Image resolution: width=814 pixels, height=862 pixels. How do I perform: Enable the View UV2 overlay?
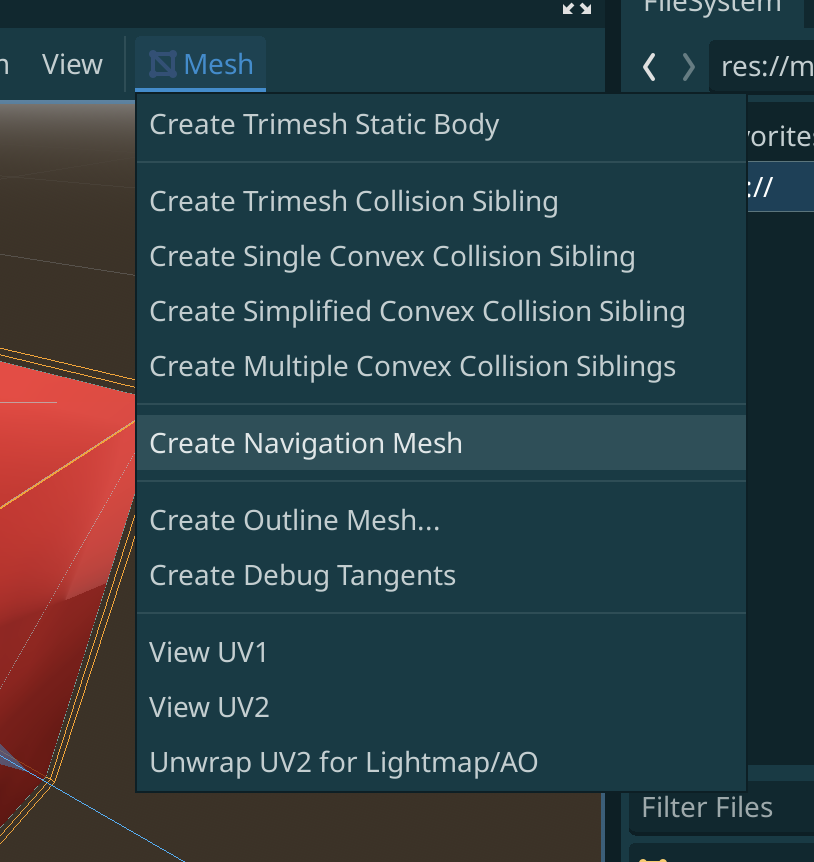click(x=208, y=707)
